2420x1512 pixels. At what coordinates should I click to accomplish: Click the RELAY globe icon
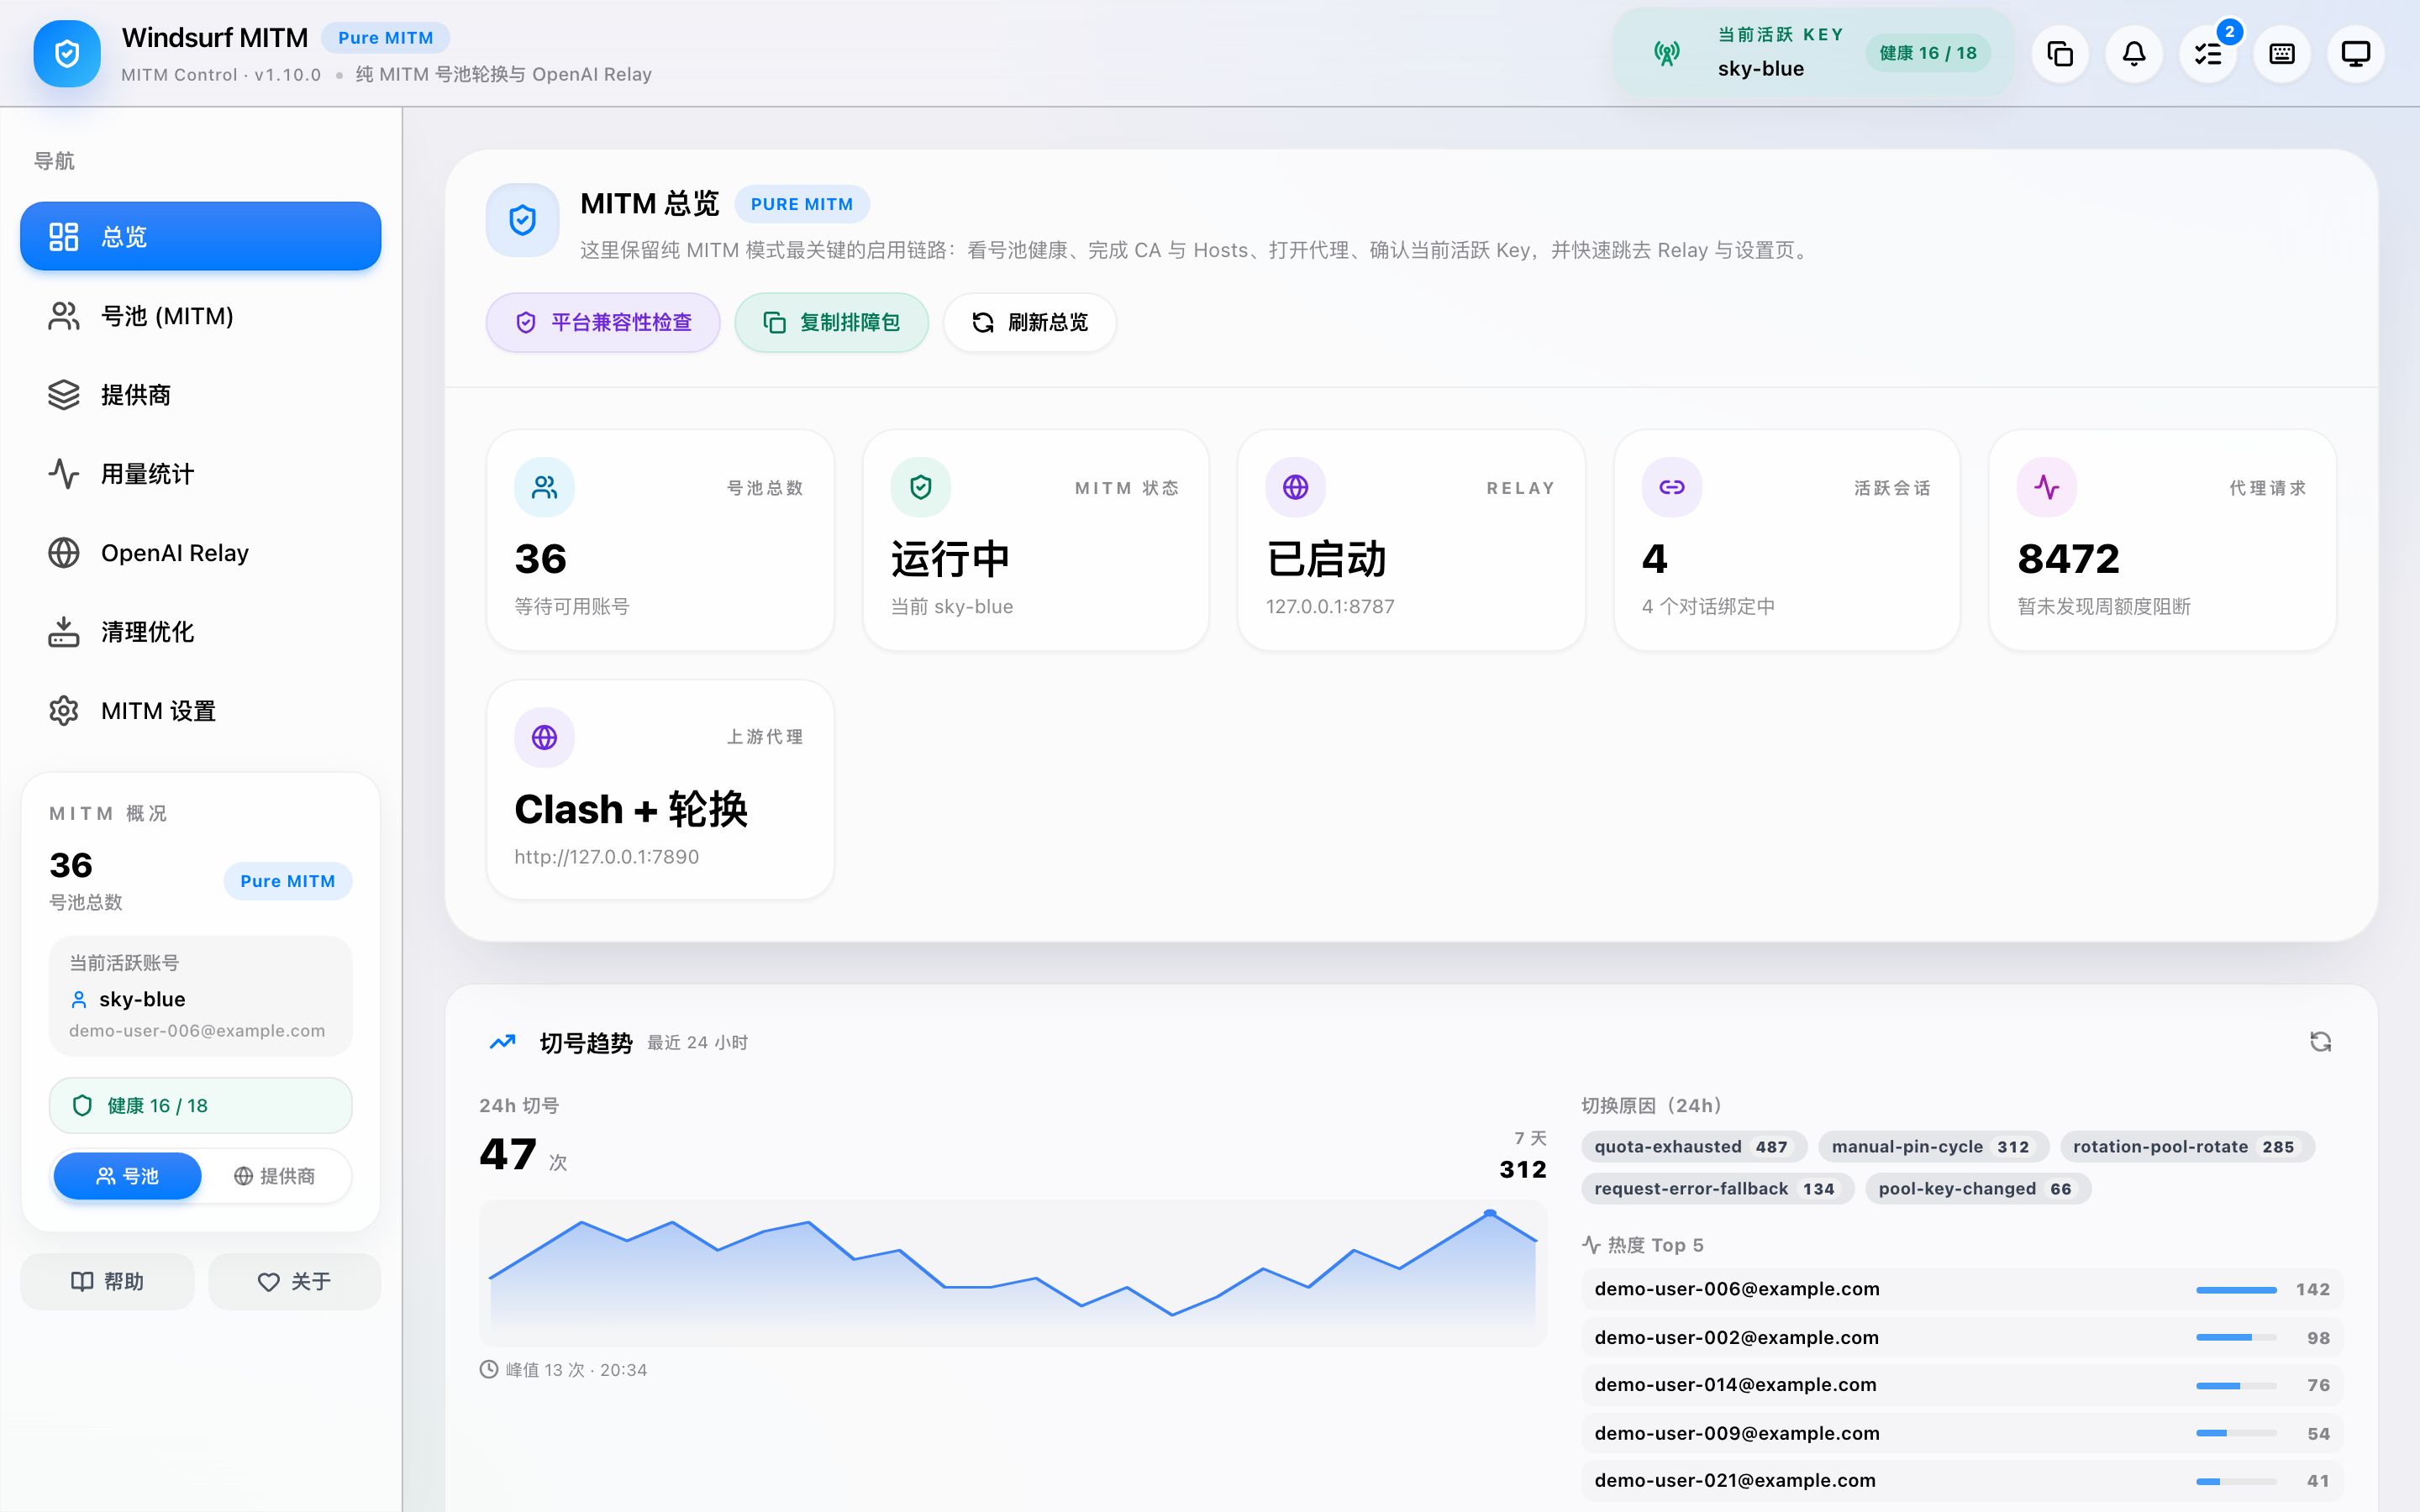point(1295,487)
